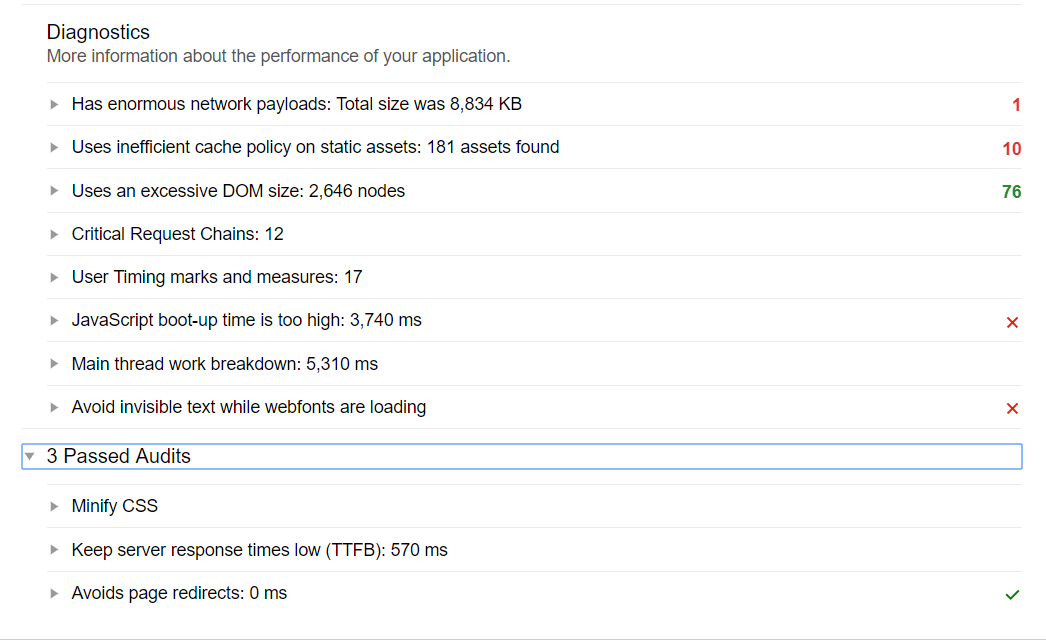This screenshot has width=1046, height=644.
Task: Open the Minify CSS passed audit
Action: pyautogui.click(x=114, y=506)
